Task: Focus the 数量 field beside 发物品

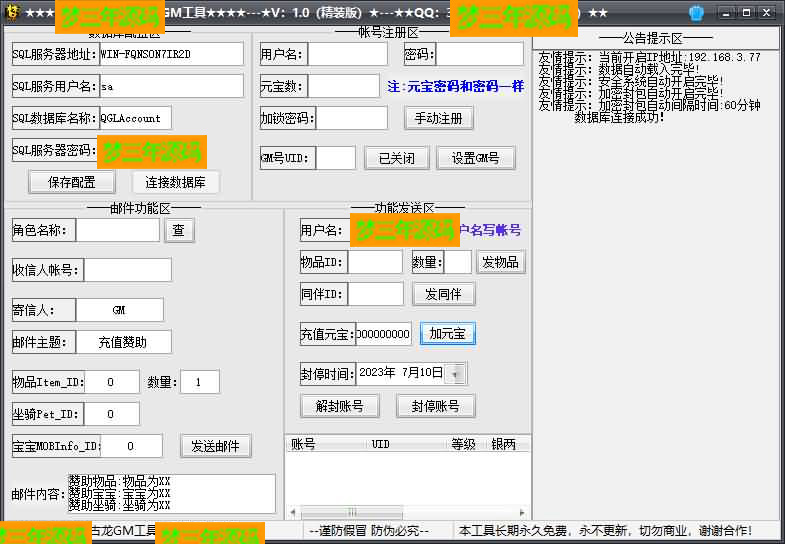Action: coord(458,262)
